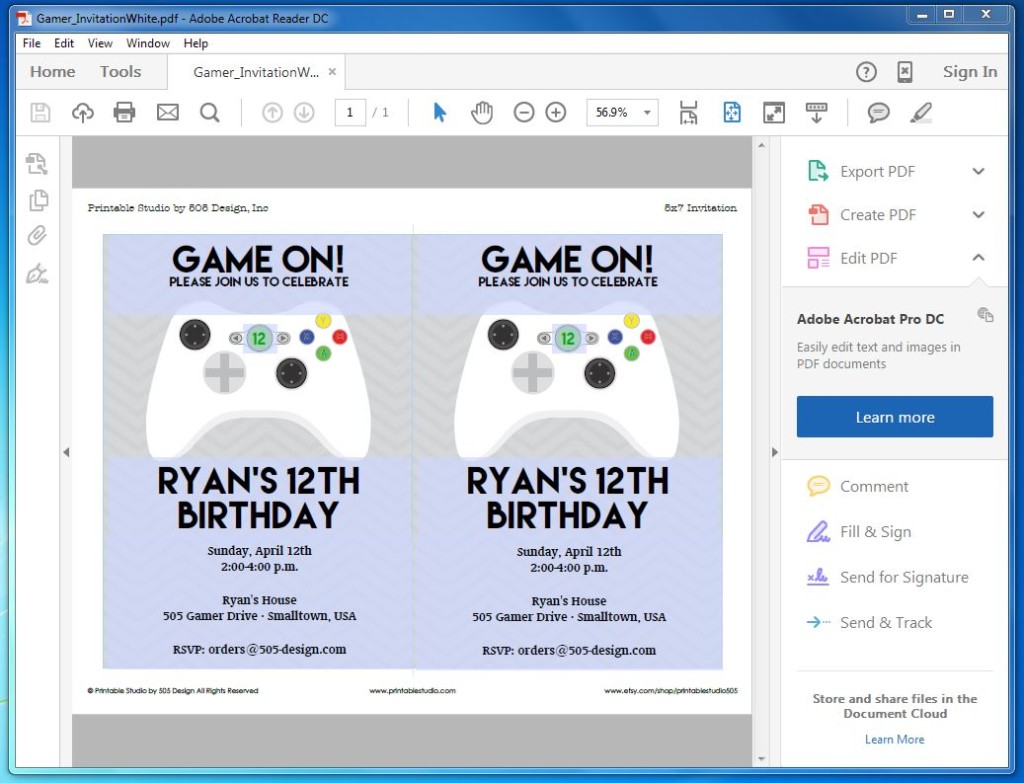The image size is (1024, 783).
Task: Upload the file to Document Cloud
Action: [x=82, y=112]
